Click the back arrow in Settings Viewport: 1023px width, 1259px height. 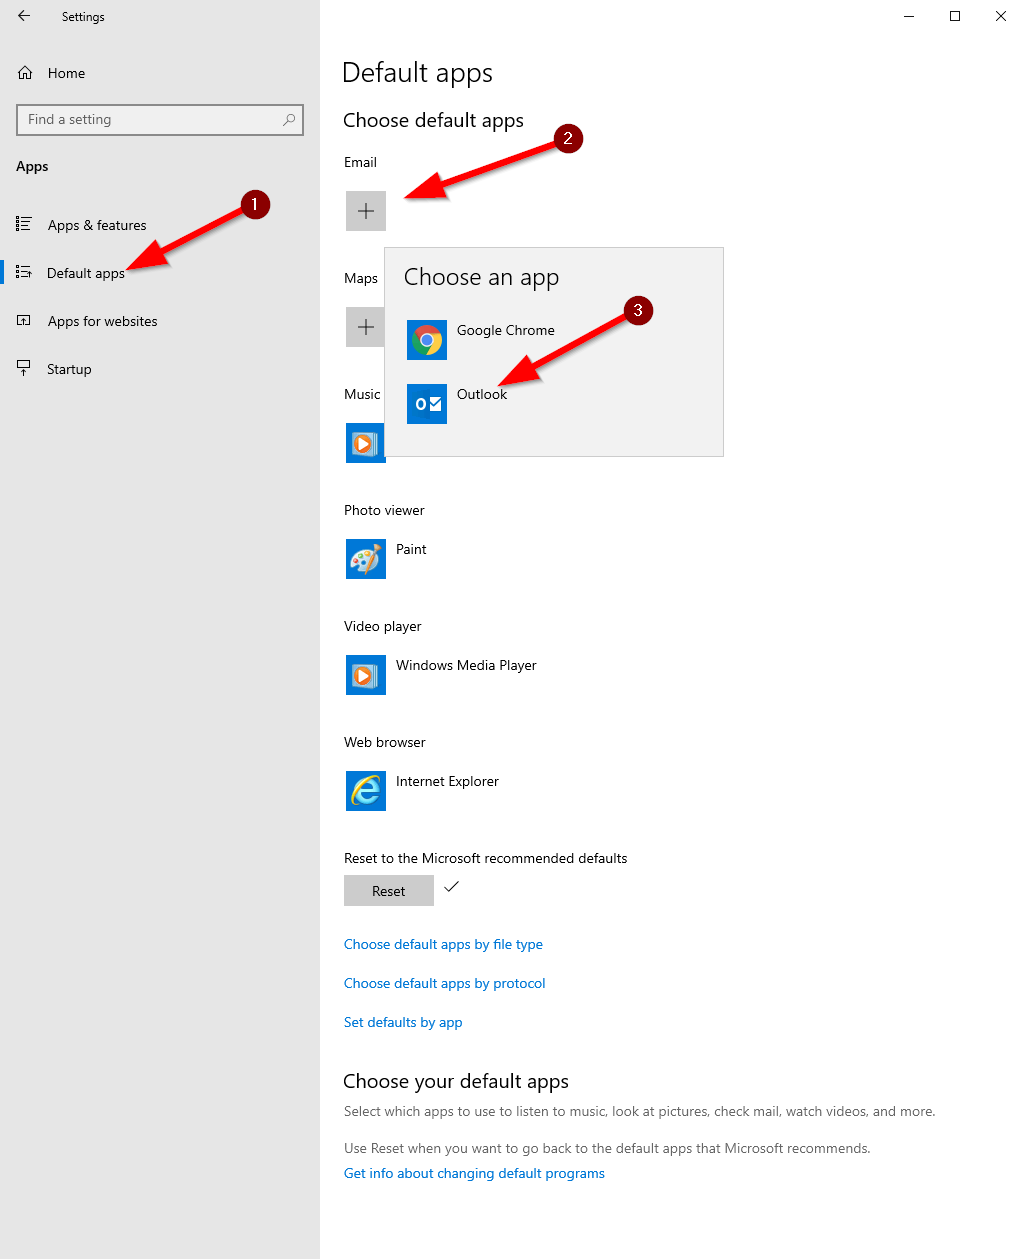(24, 16)
